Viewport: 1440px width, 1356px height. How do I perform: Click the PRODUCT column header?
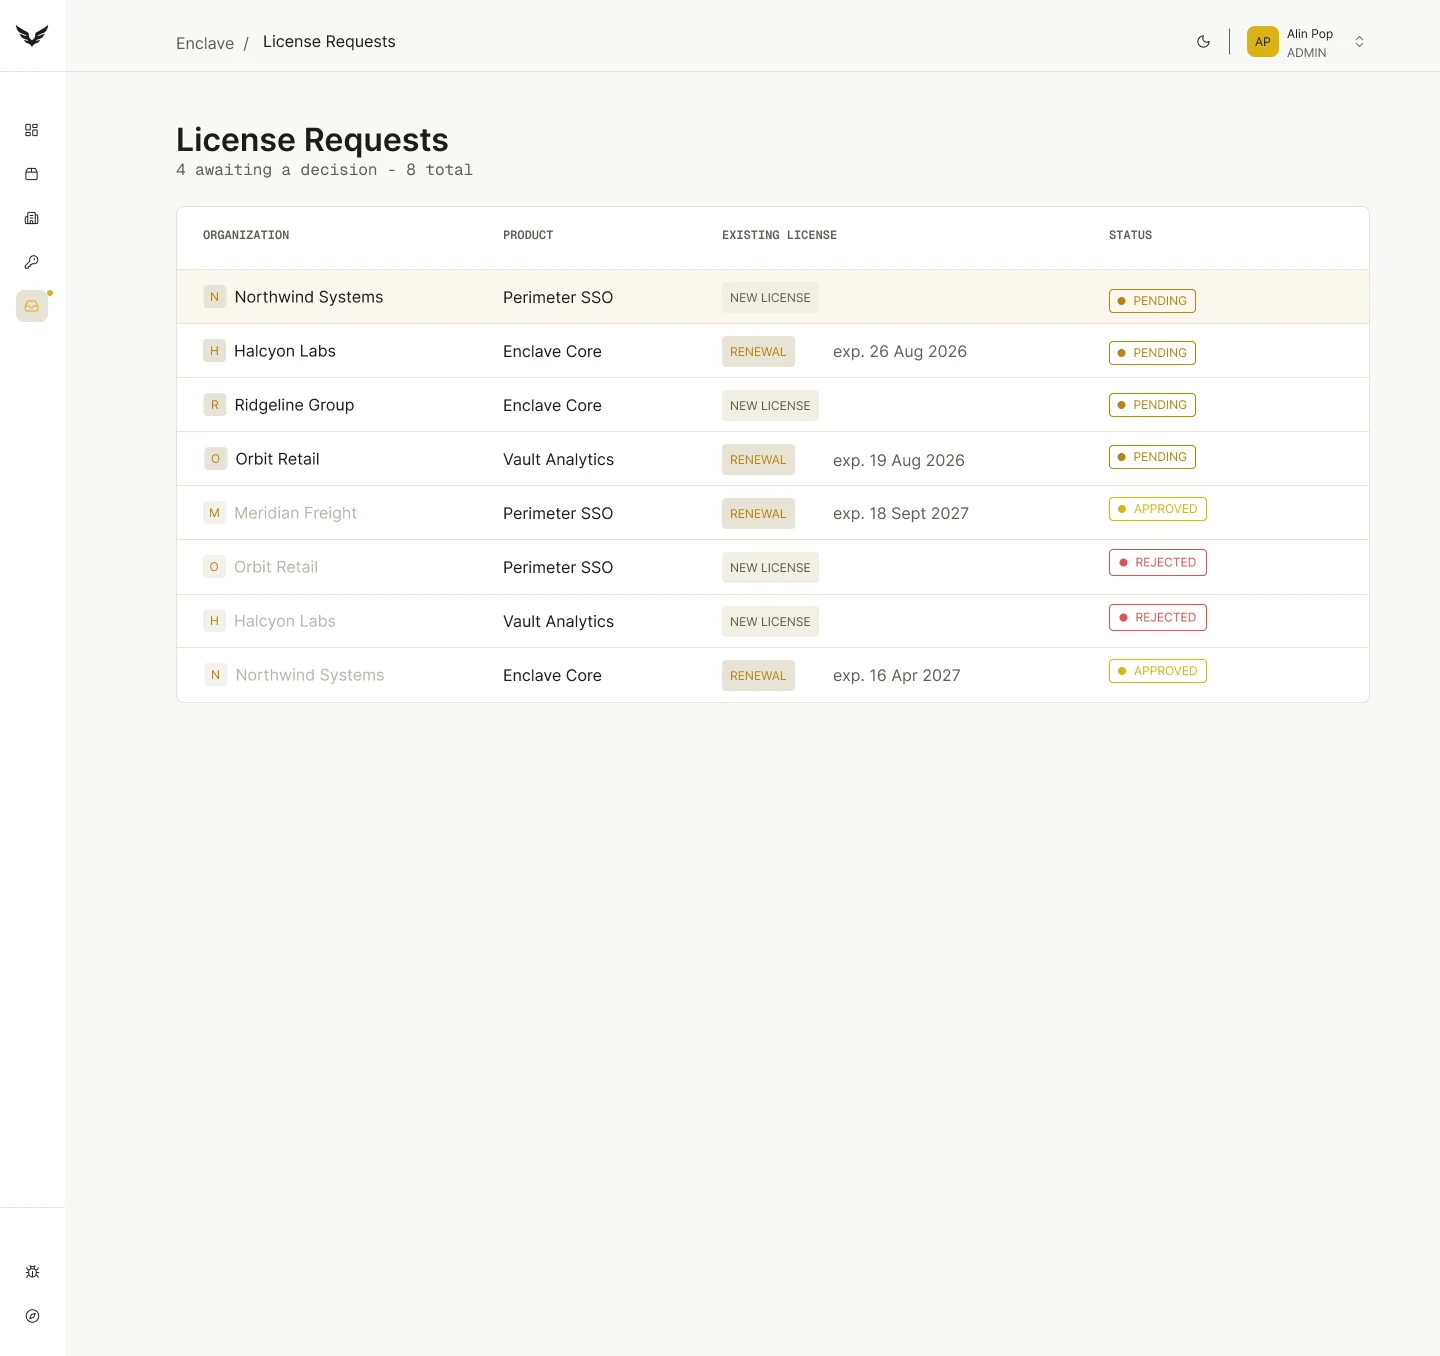pyautogui.click(x=528, y=235)
